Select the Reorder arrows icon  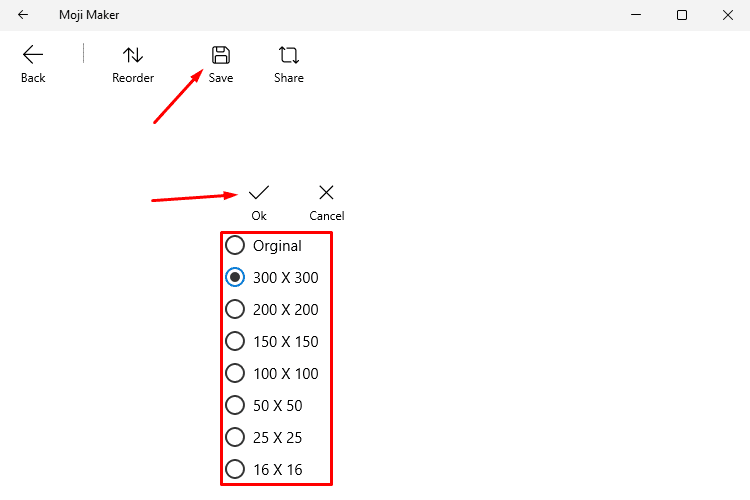(x=133, y=56)
